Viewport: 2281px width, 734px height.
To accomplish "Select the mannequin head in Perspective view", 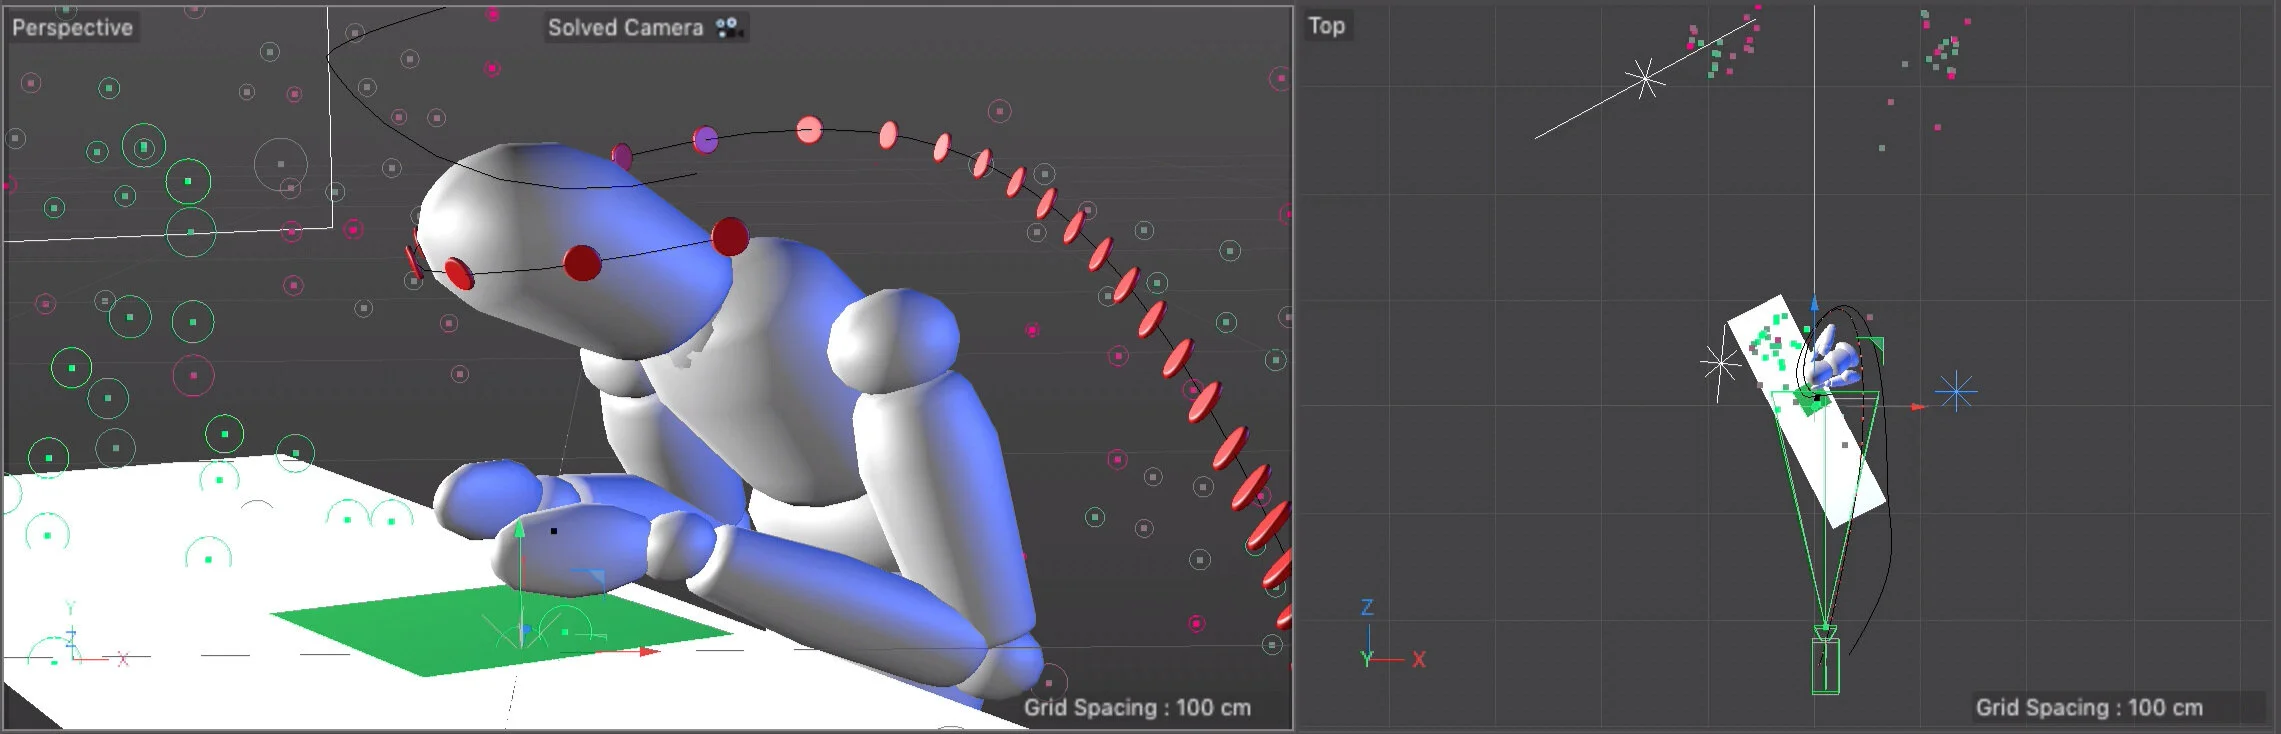I will 575,250.
